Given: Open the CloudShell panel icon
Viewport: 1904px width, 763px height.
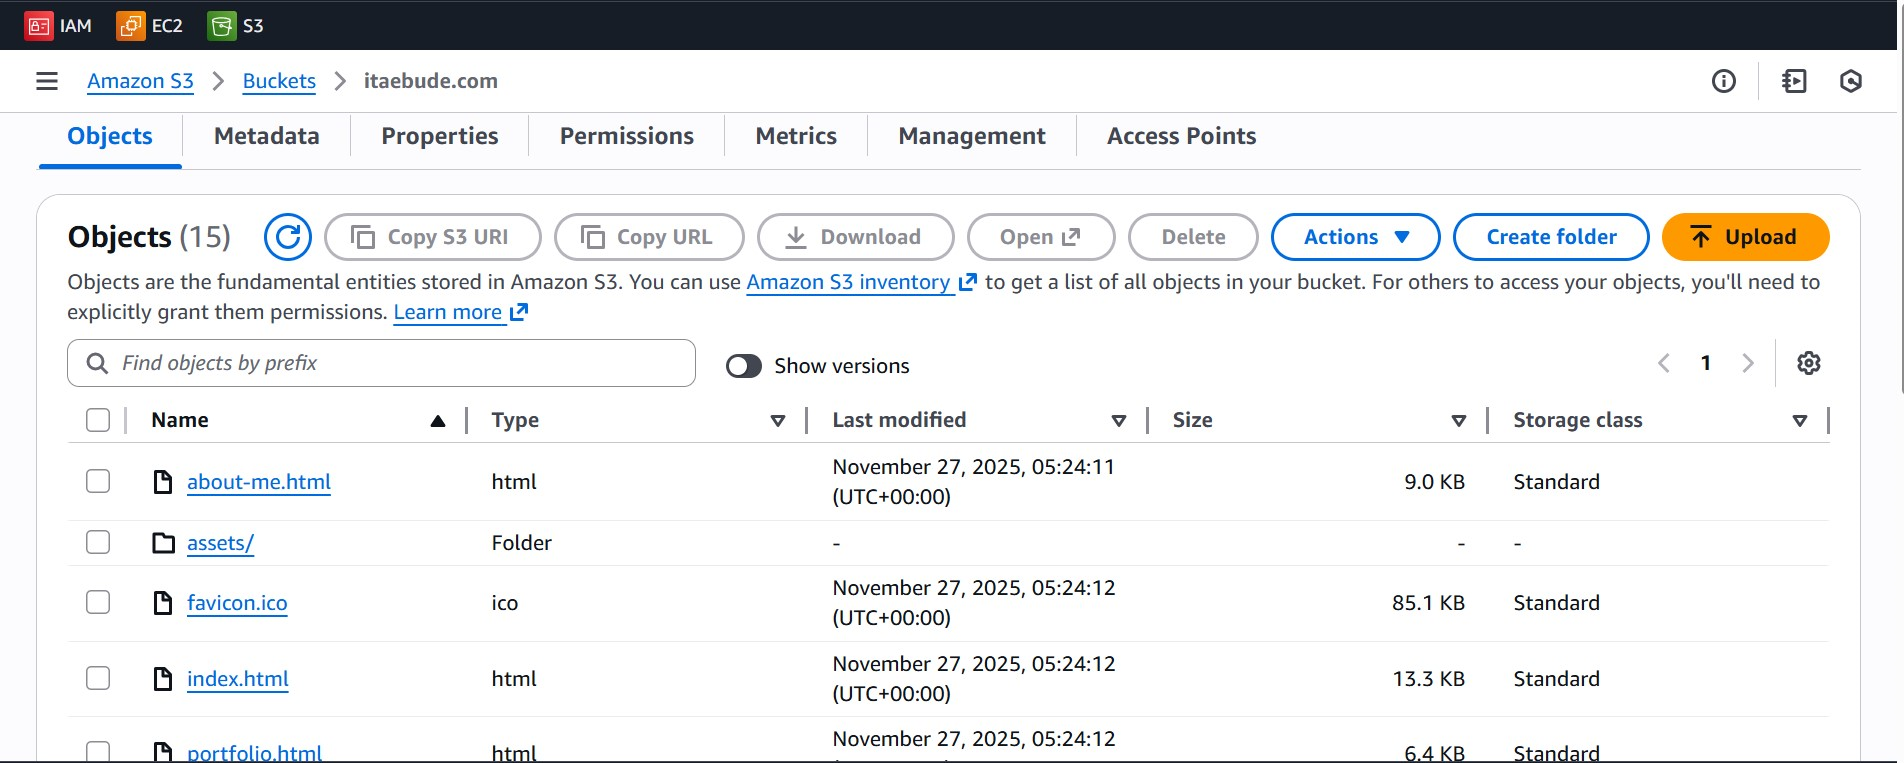Looking at the screenshot, I should pos(1794,81).
